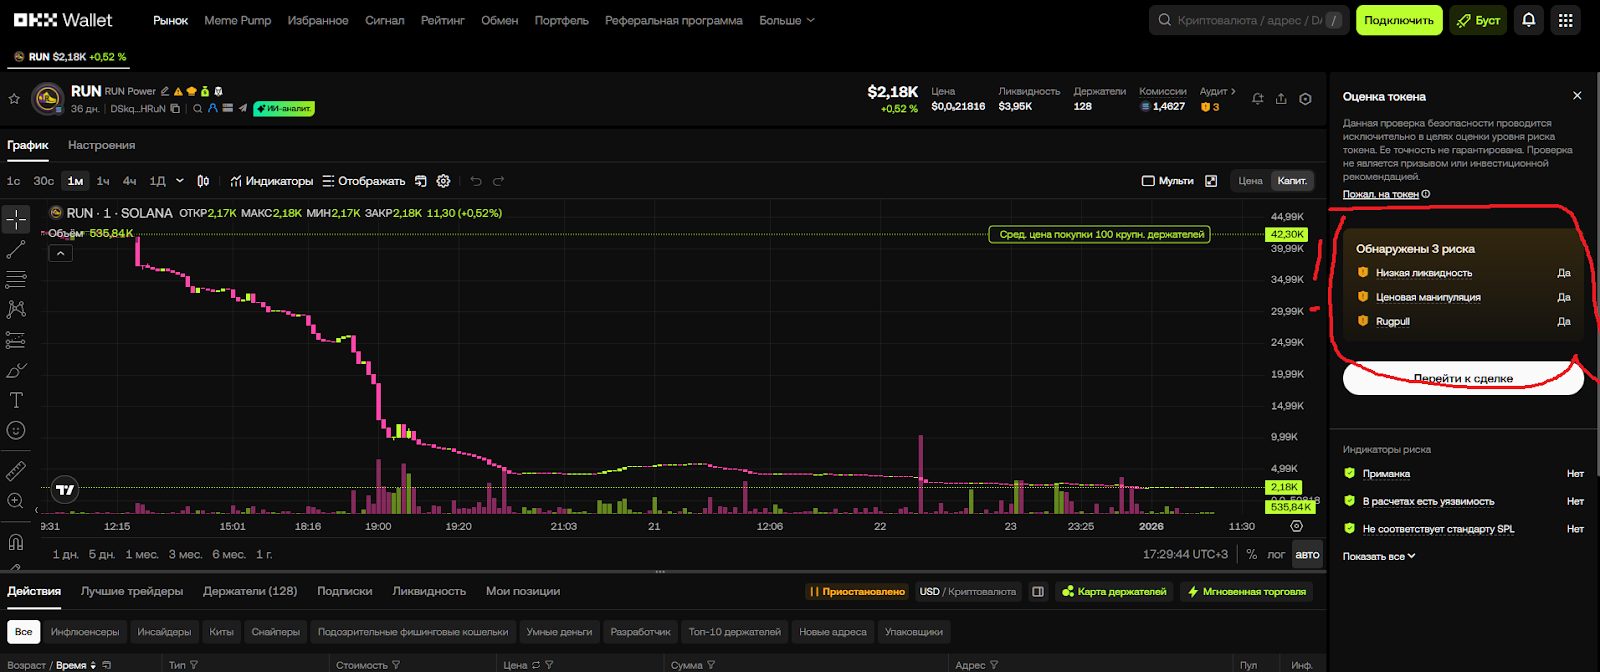Open the apps grid menu icon

[1565, 20]
